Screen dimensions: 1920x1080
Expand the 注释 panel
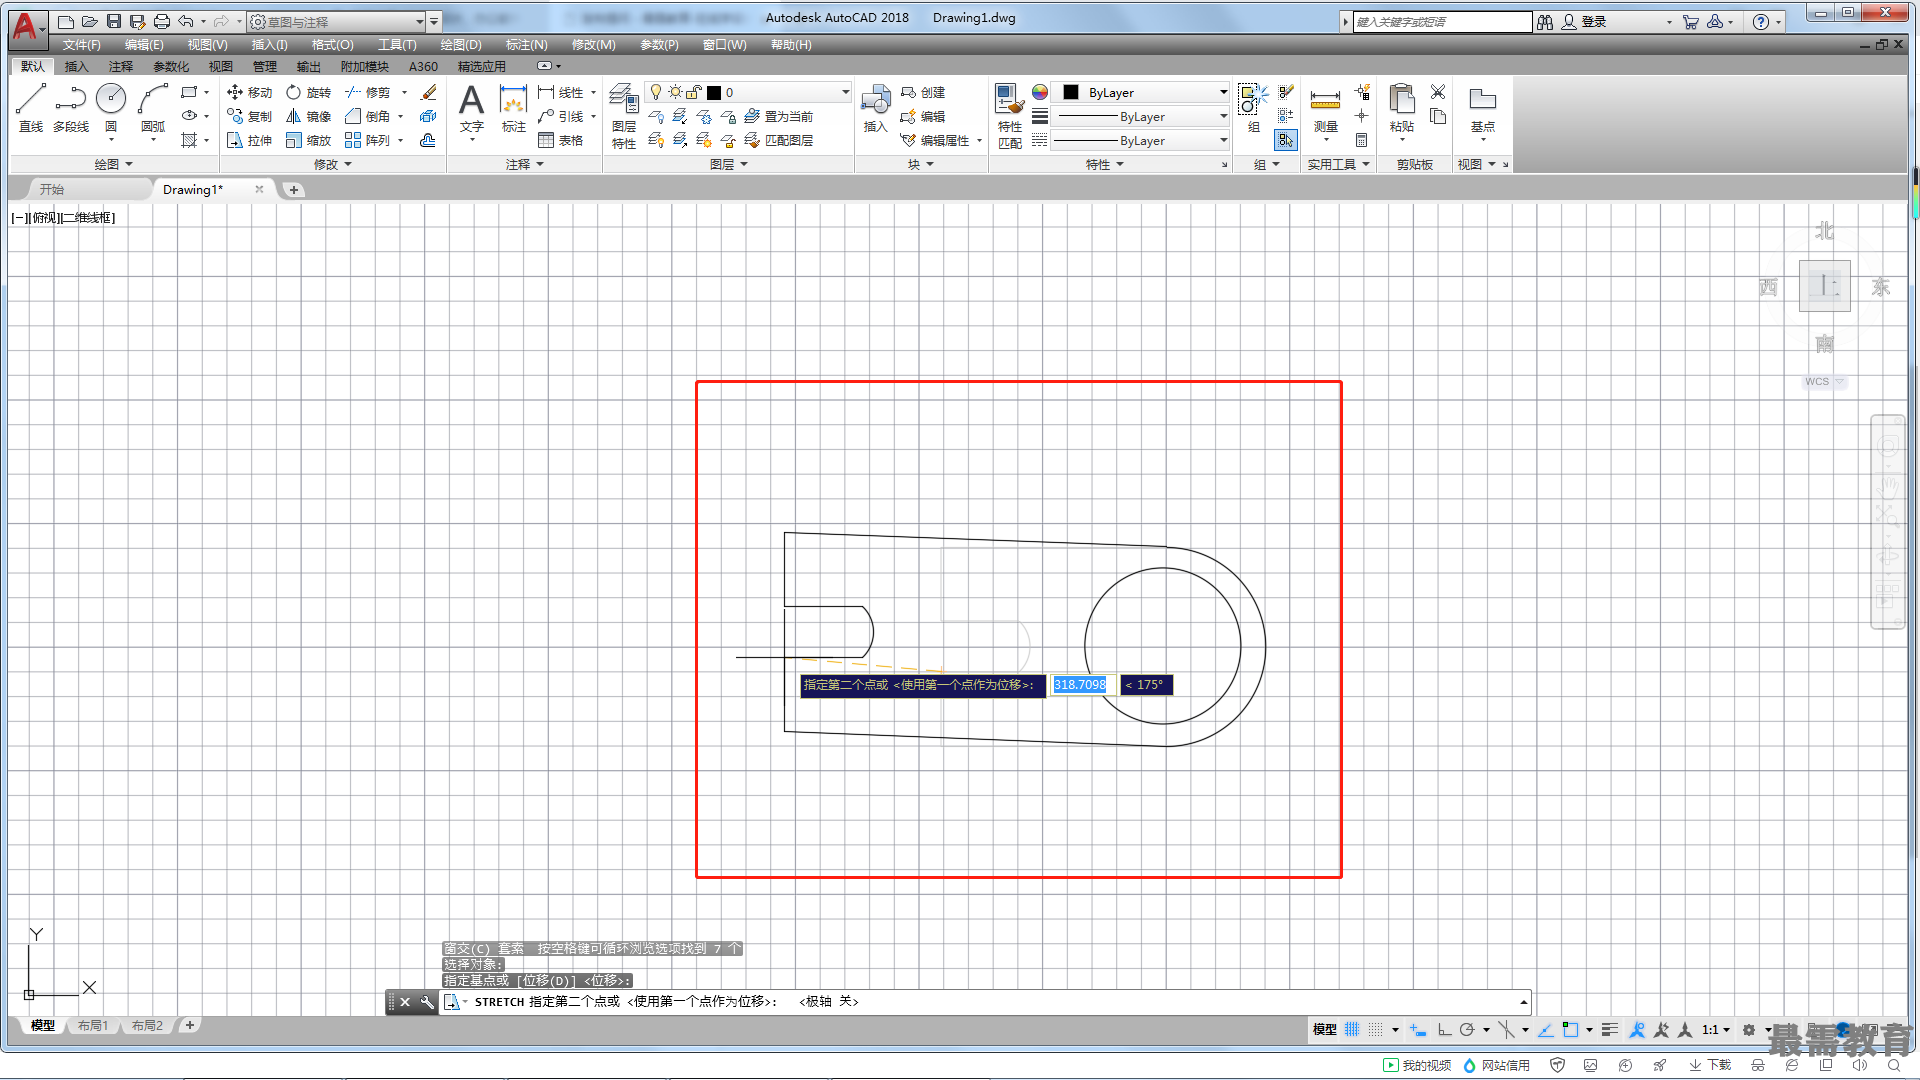click(x=524, y=164)
